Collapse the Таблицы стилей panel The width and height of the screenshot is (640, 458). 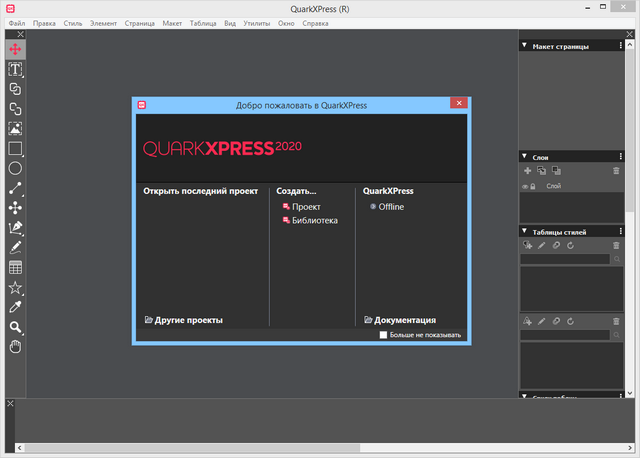click(524, 232)
